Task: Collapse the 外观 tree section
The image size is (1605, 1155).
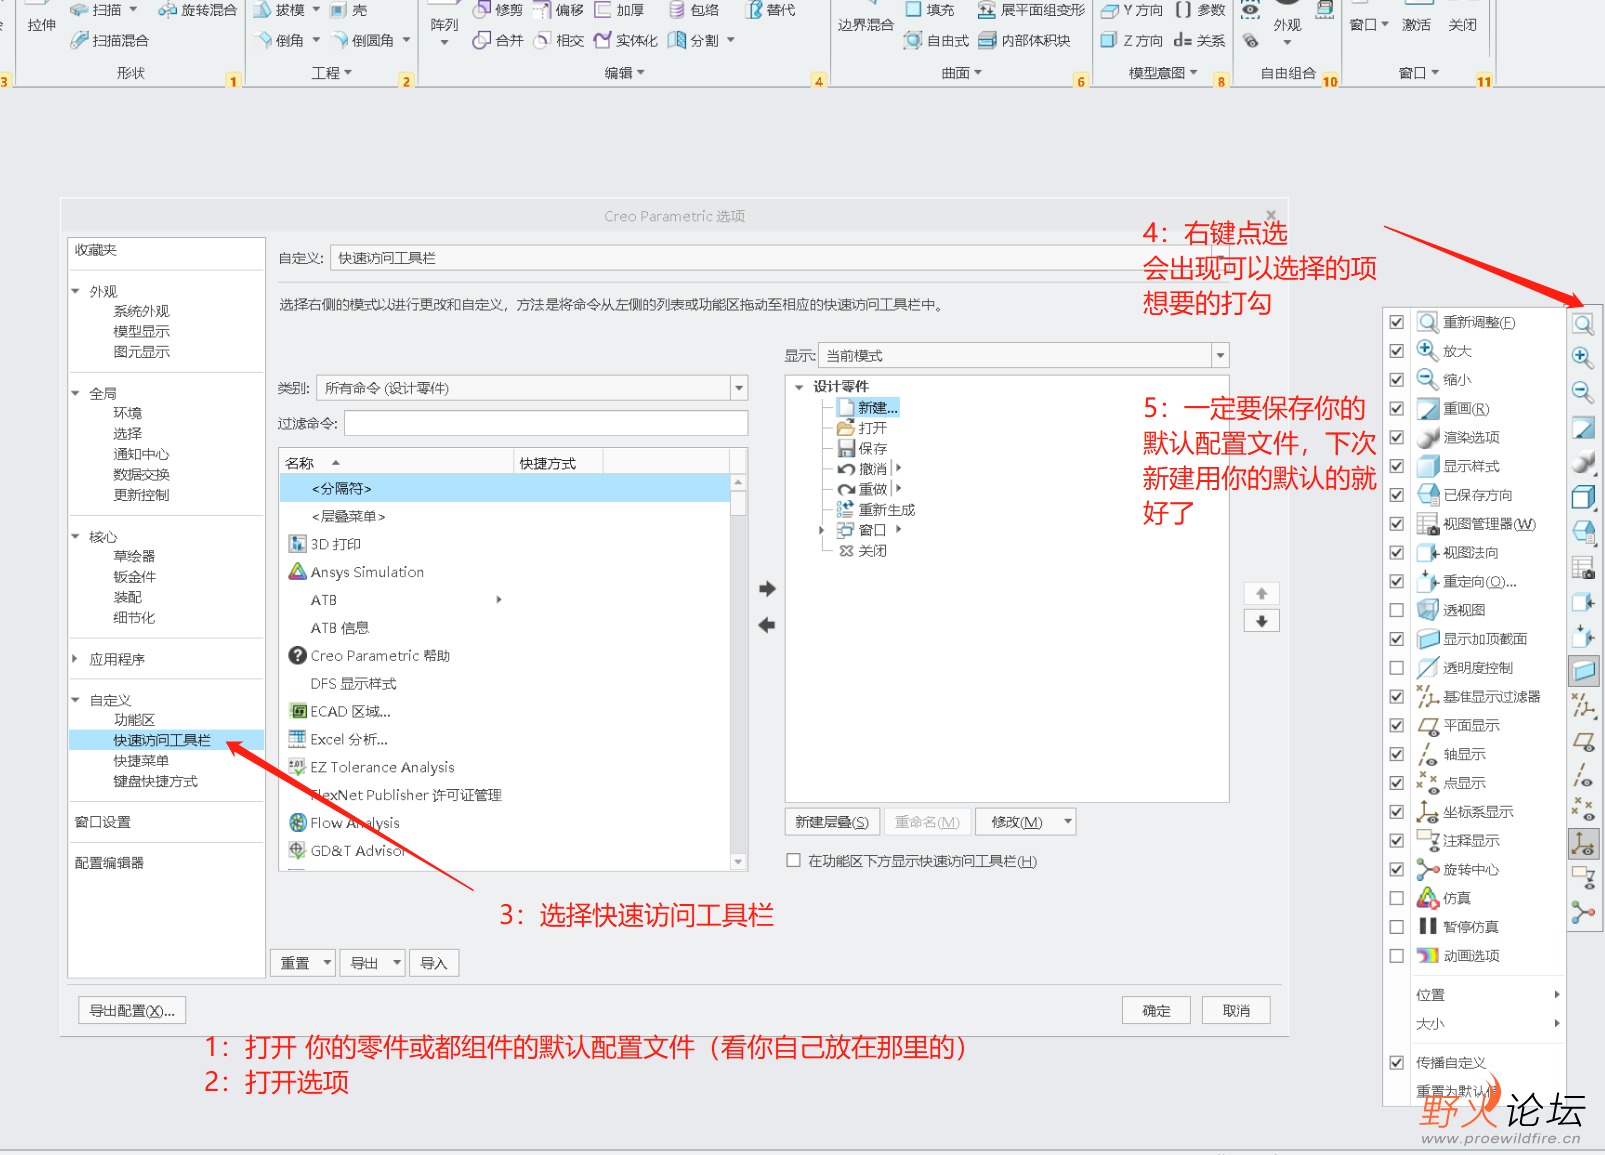Action: tap(75, 291)
